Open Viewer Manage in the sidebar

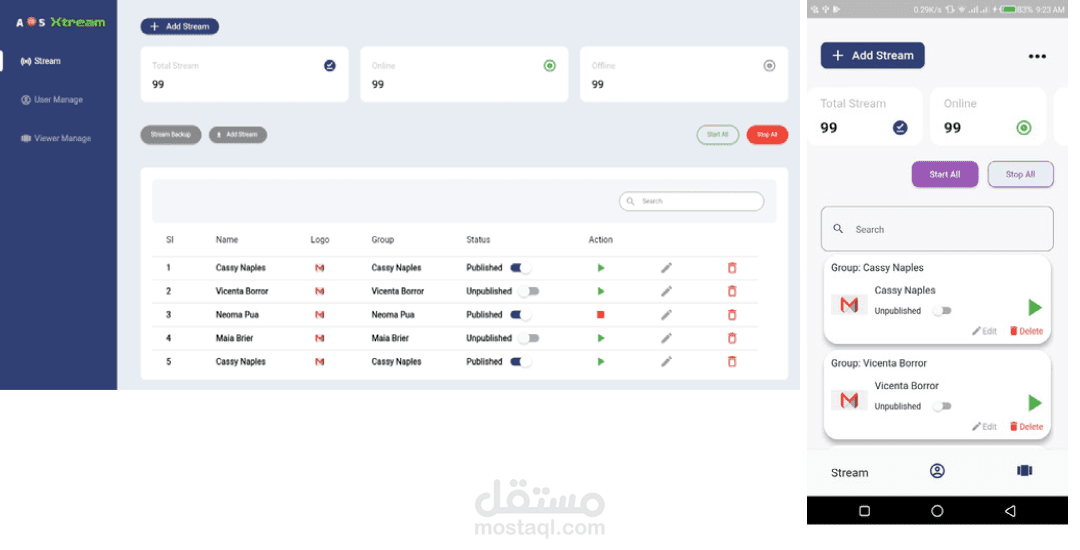[56, 138]
